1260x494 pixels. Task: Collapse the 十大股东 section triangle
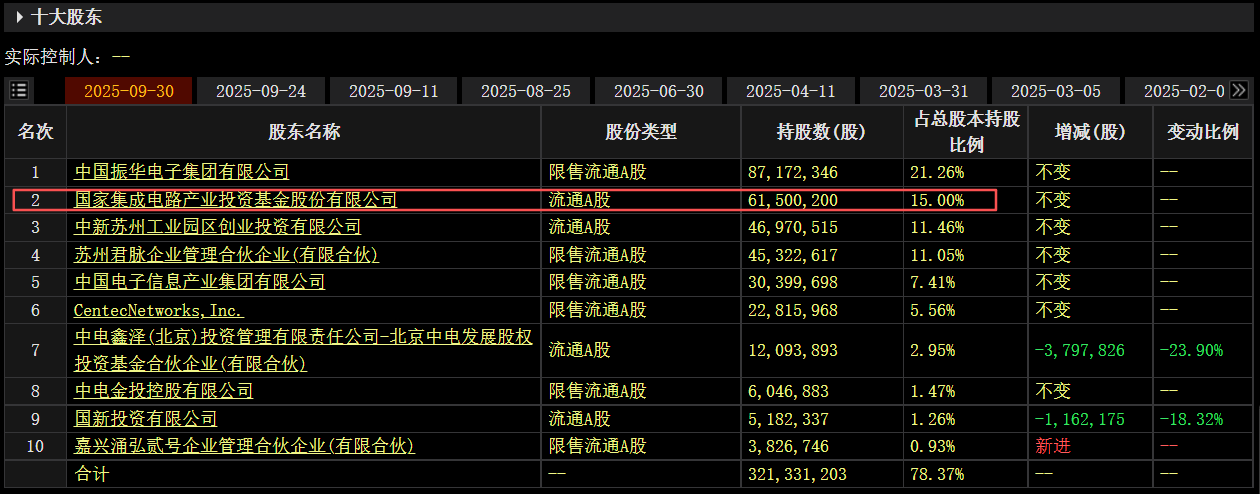(20, 17)
